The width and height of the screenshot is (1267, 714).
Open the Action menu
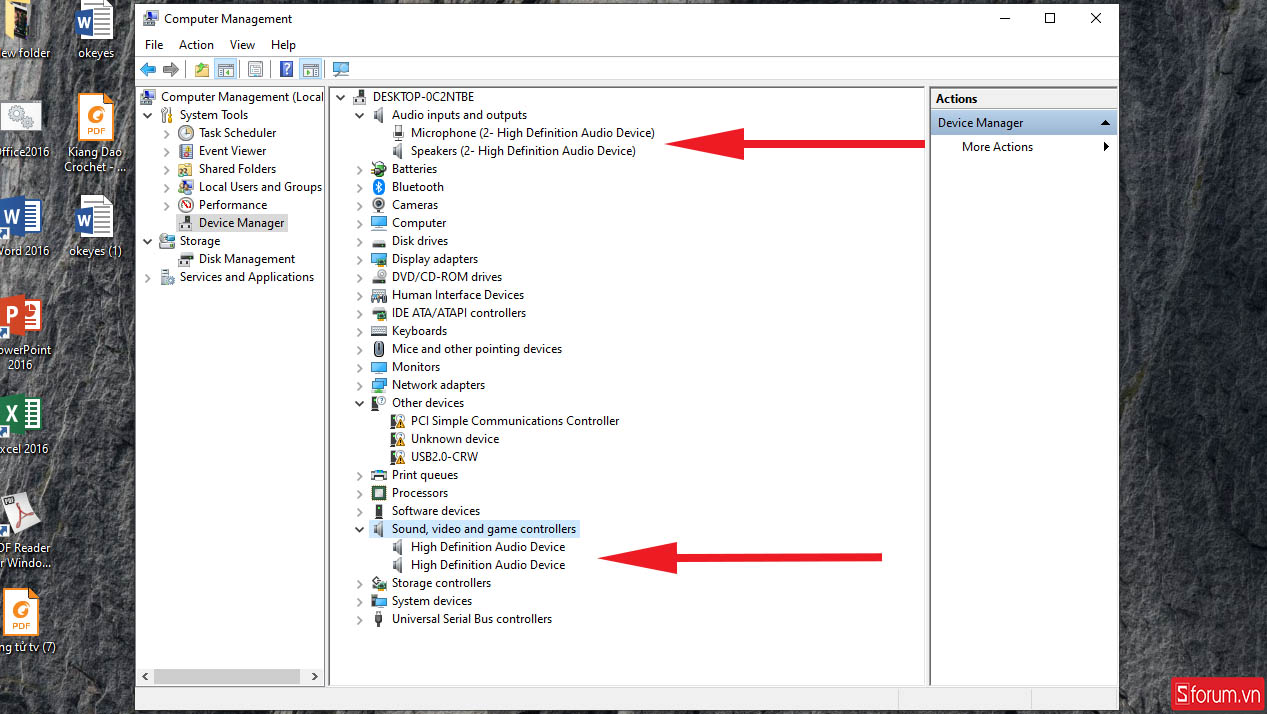pyautogui.click(x=196, y=45)
